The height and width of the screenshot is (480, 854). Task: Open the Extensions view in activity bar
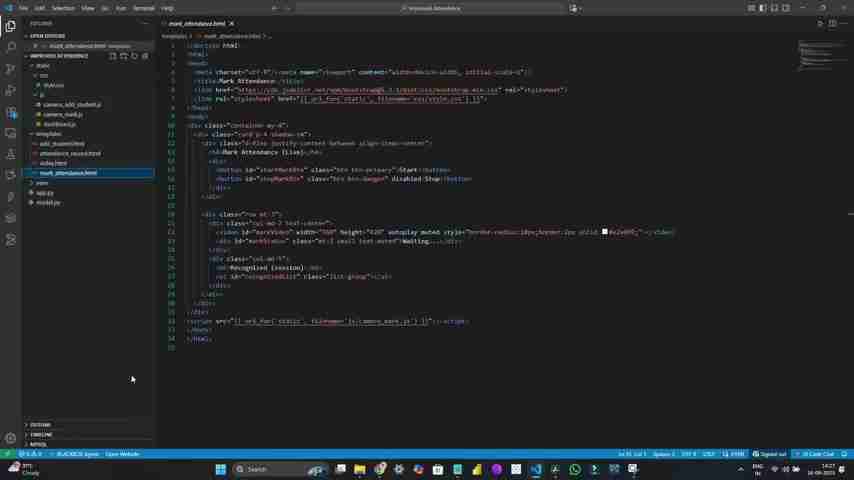pyautogui.click(x=10, y=111)
